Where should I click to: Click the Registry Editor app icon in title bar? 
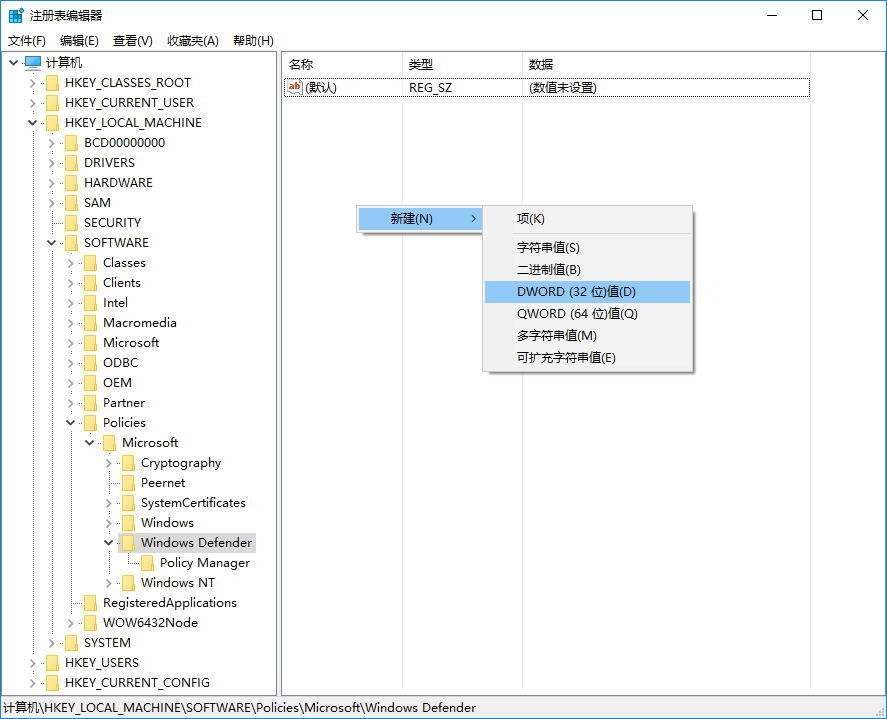16,15
